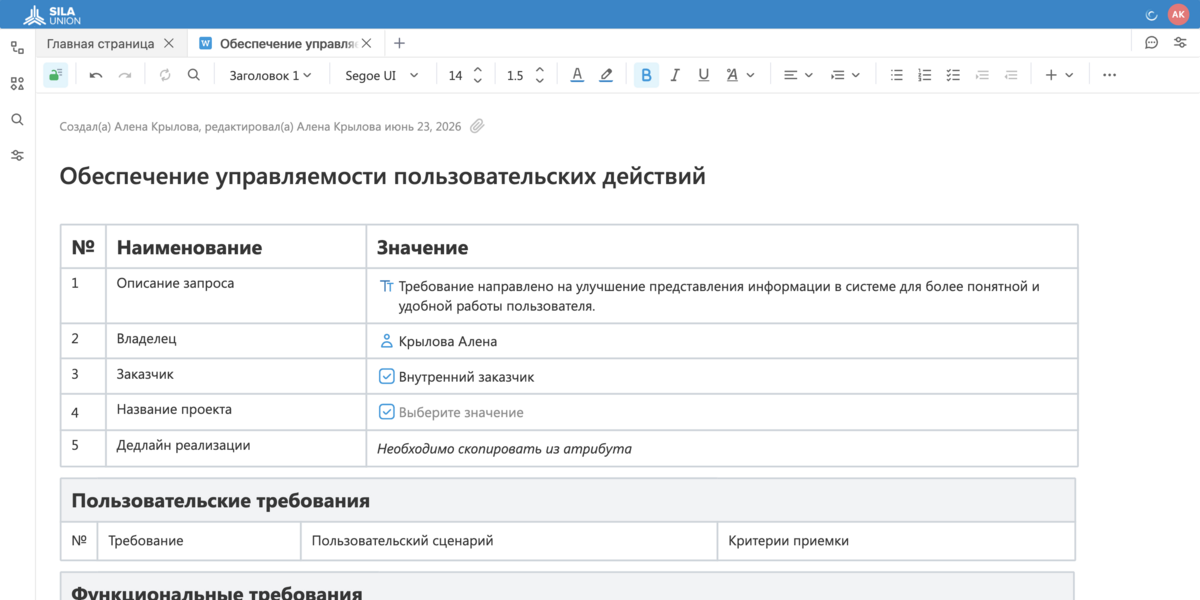1200x600 pixels.
Task: Click the font size value 14
Action: [455, 75]
